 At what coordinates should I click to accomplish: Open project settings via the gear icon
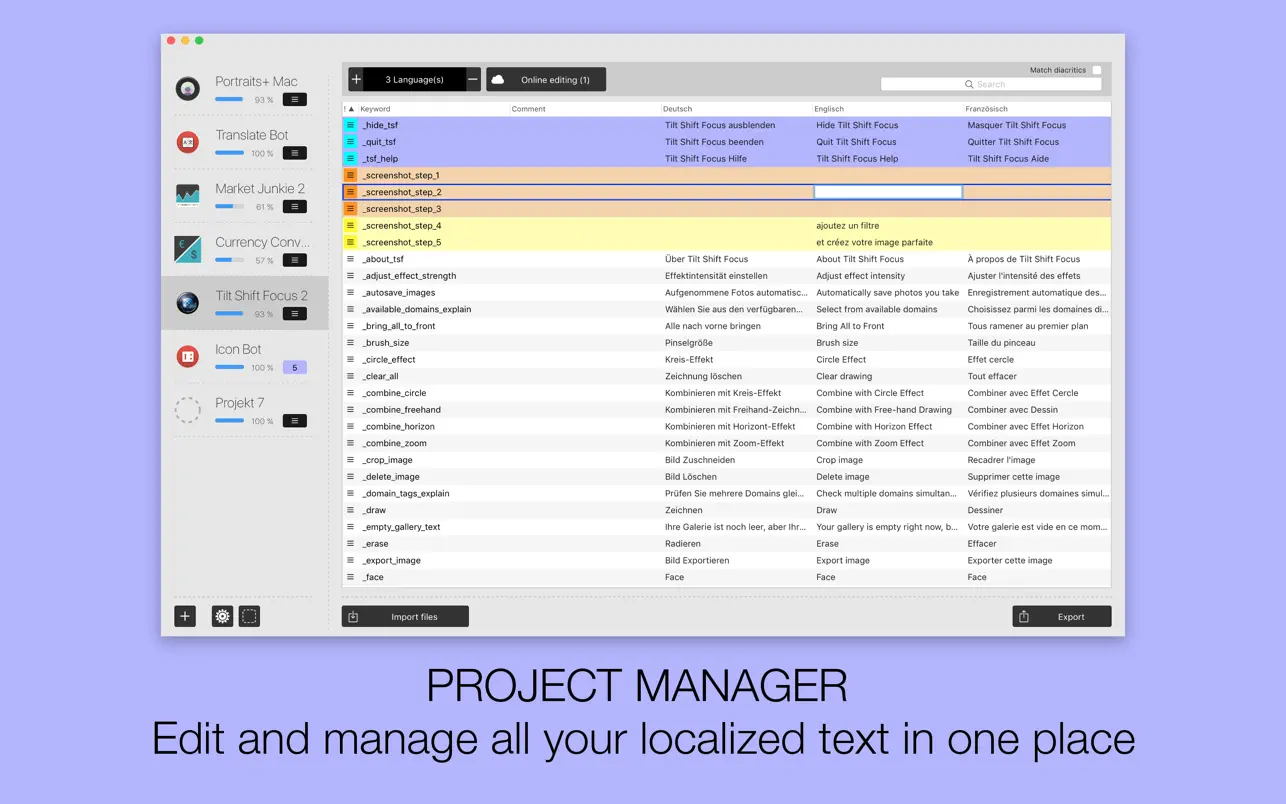[x=222, y=616]
